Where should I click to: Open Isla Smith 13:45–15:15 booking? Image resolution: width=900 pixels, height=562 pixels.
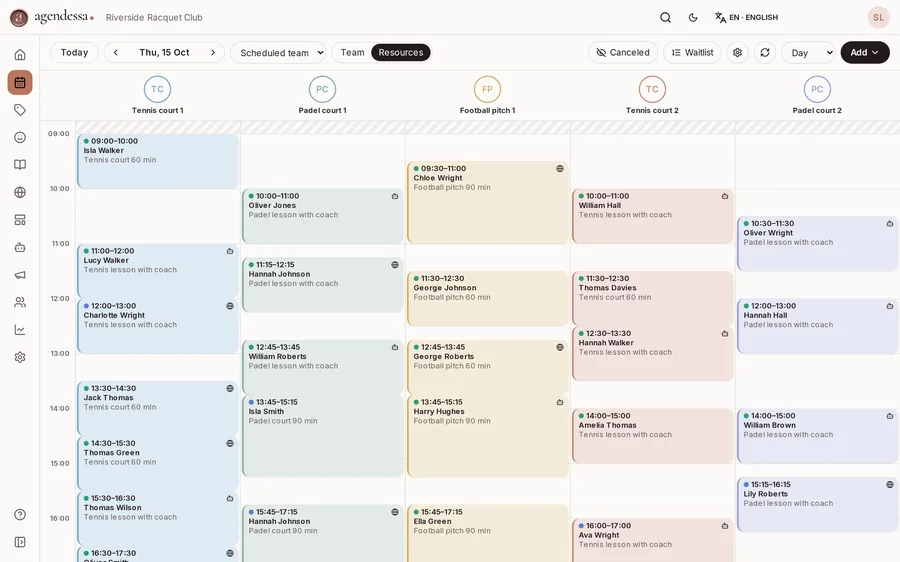[x=323, y=436]
